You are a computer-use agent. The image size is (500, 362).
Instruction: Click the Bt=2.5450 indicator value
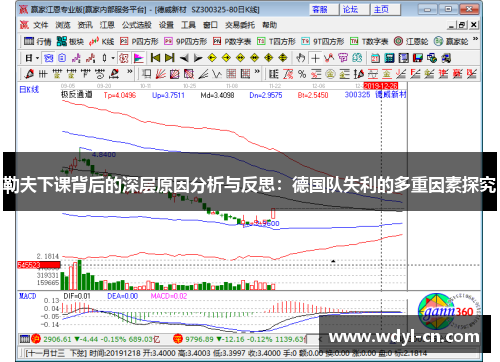click(x=313, y=95)
